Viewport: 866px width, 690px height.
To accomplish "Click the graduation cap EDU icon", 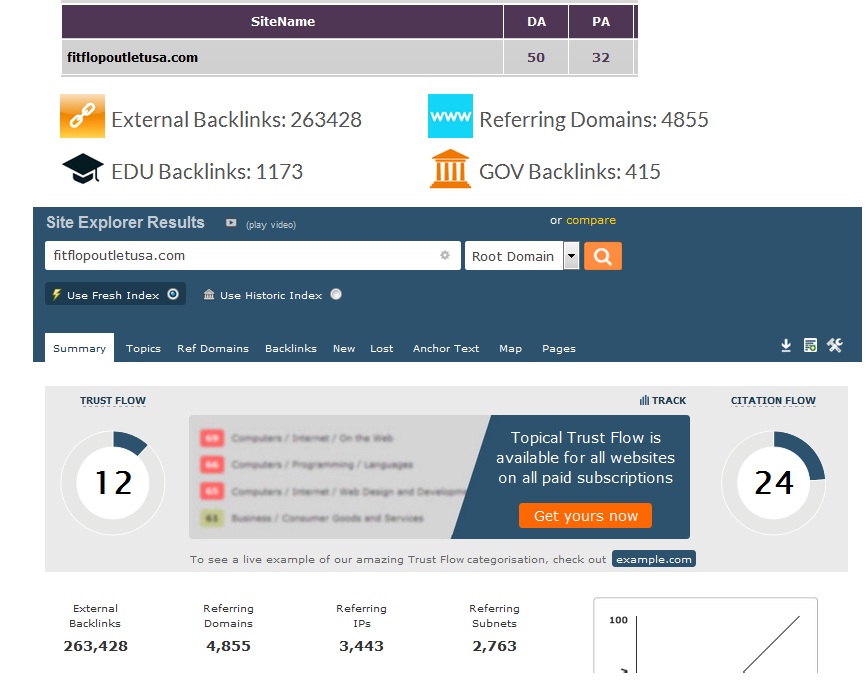I will coord(83,168).
